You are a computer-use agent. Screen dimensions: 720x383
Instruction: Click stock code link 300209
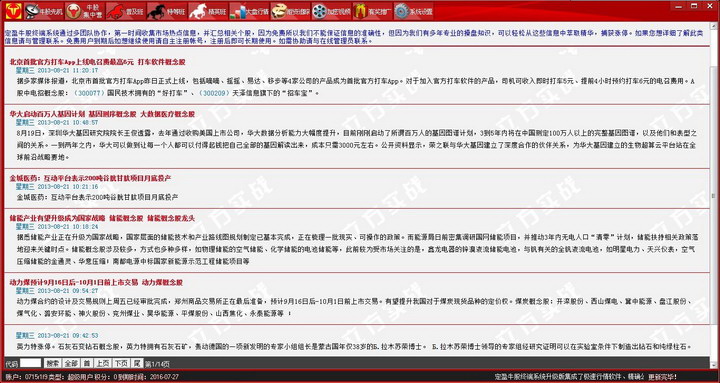214,93
